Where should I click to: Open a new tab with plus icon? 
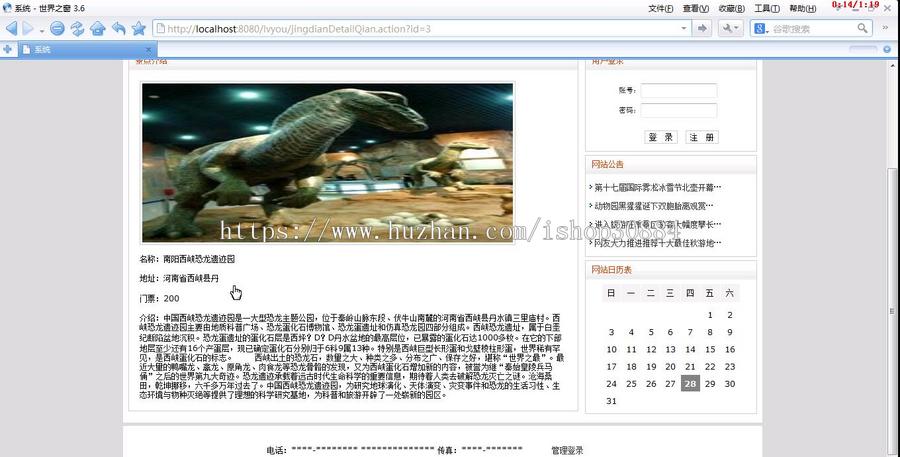(7, 49)
